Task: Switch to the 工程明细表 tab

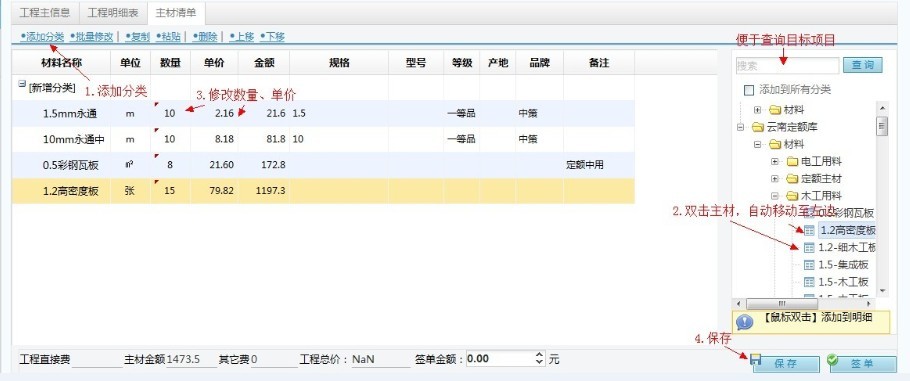Action: (113, 12)
